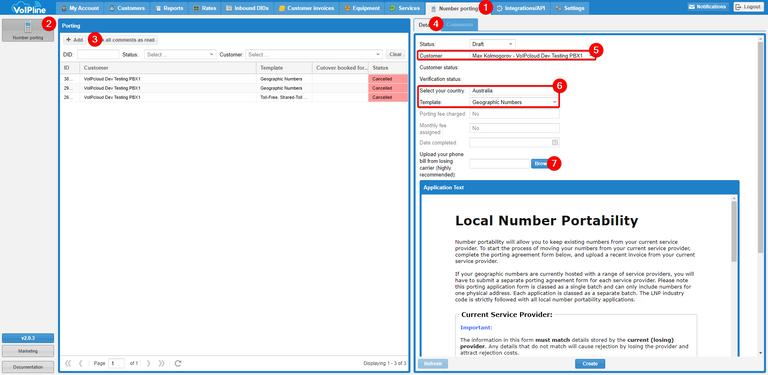768x375 pixels.
Task: Sort by the Template column header
Action: 285,68
